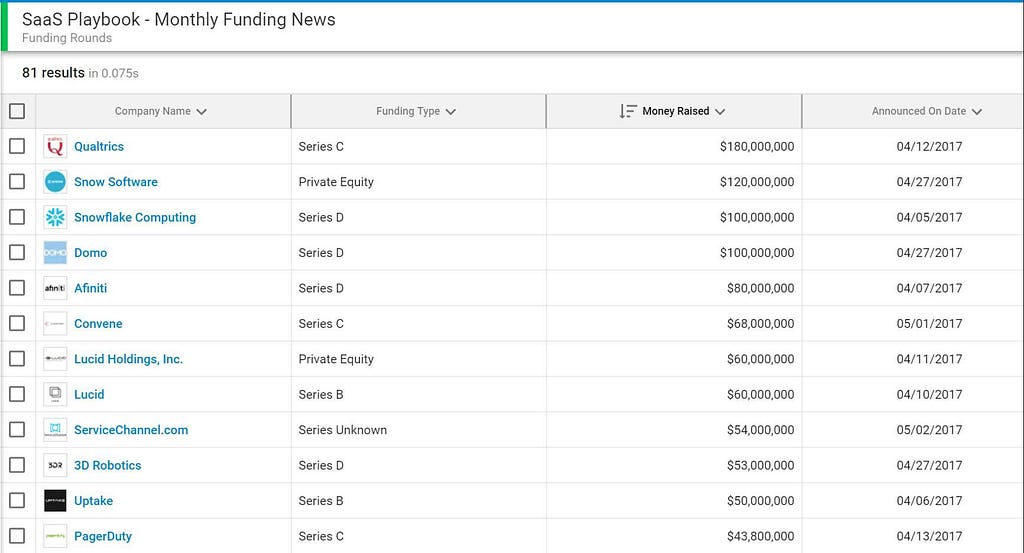Select the Convene row checkbox
The image size is (1024, 553).
click(x=17, y=323)
